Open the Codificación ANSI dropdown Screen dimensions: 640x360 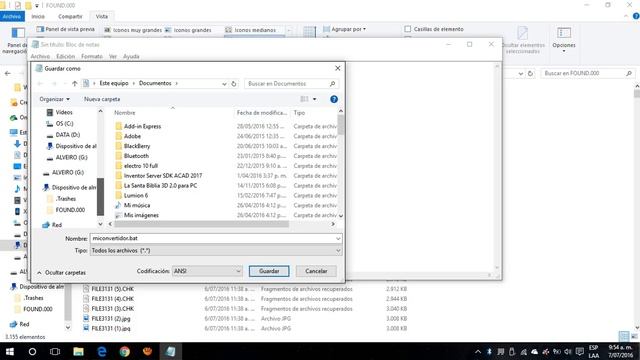[207, 271]
